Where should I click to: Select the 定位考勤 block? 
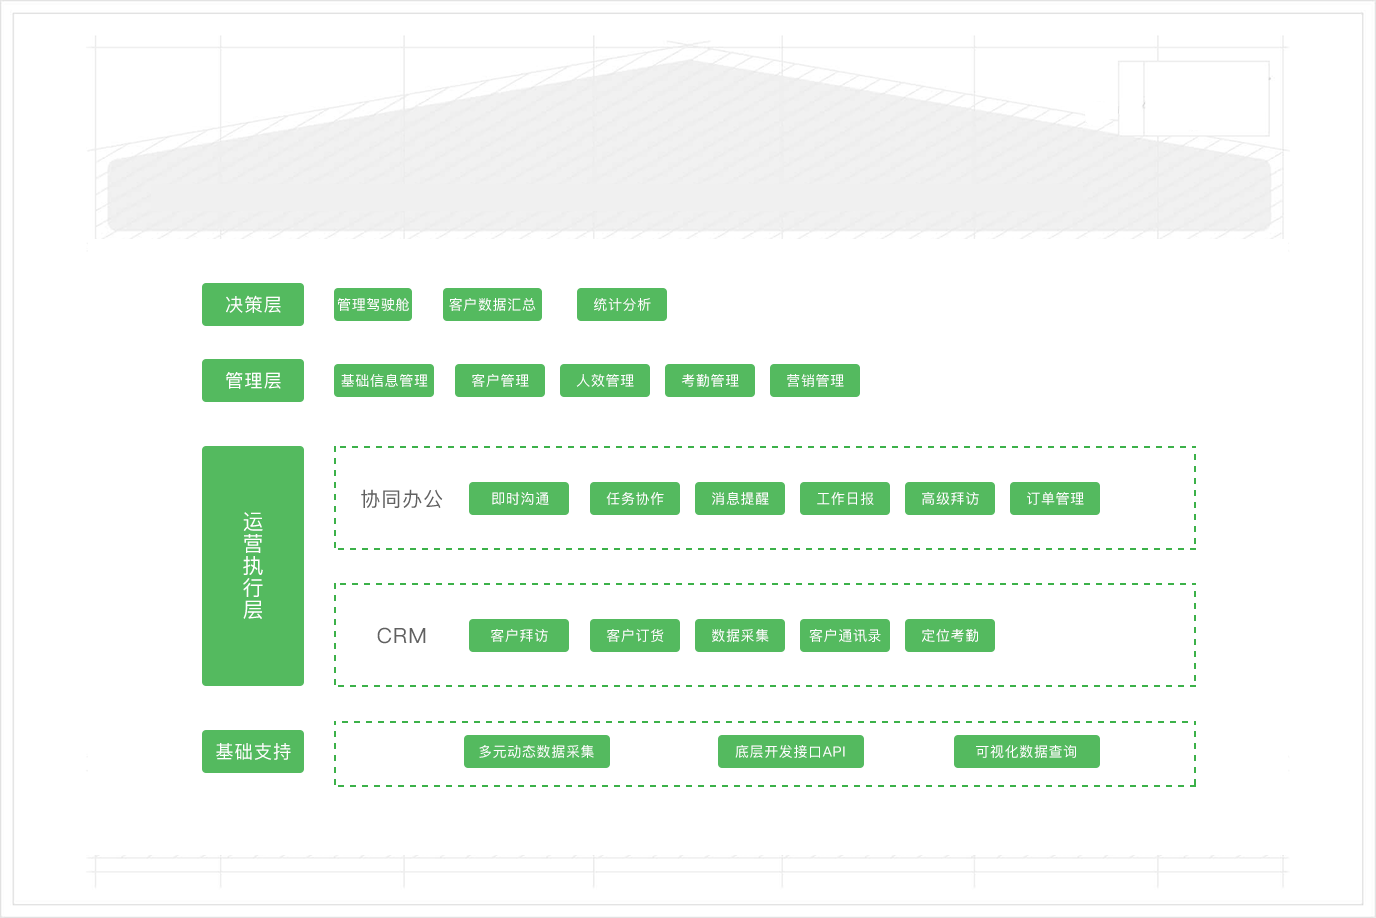click(x=949, y=636)
